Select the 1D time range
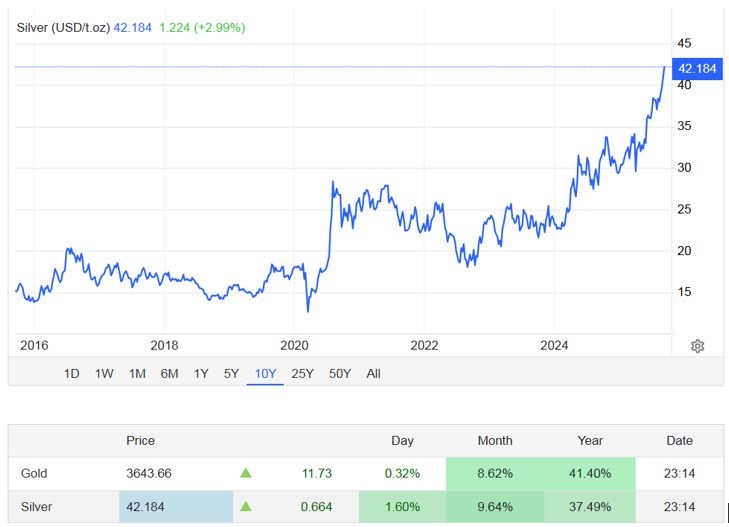729x527 pixels. pos(72,374)
